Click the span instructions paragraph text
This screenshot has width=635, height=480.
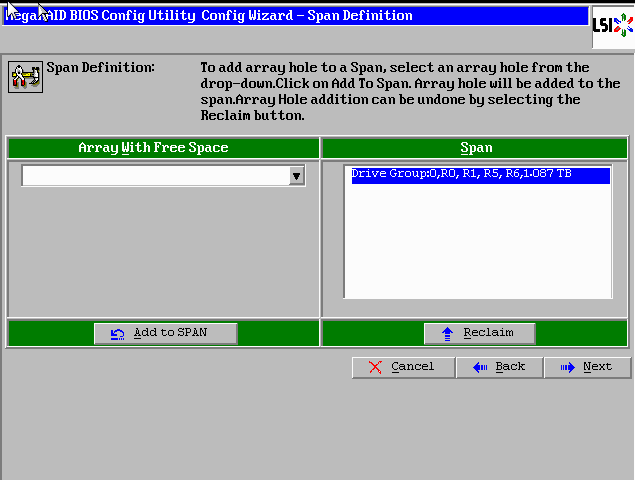click(410, 91)
